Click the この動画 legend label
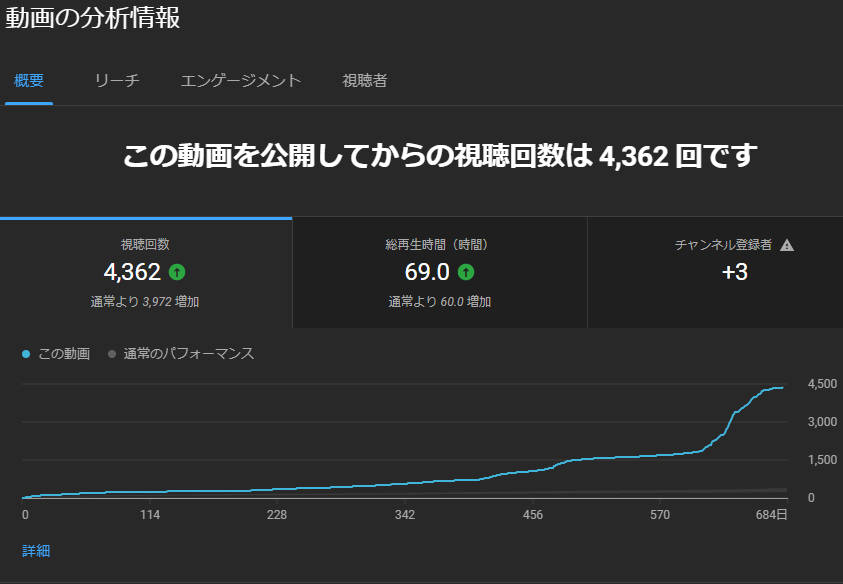 pyautogui.click(x=63, y=354)
